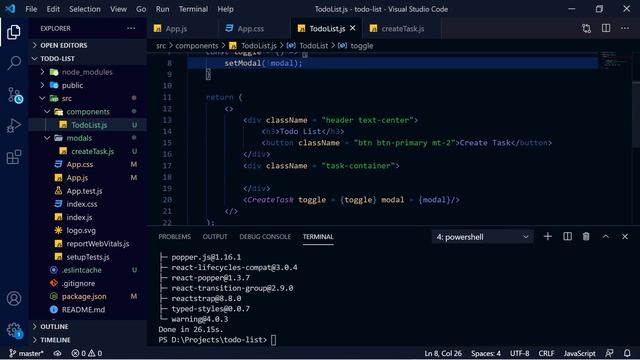
Task: Click the master branch indicator
Action: [x=26, y=353]
